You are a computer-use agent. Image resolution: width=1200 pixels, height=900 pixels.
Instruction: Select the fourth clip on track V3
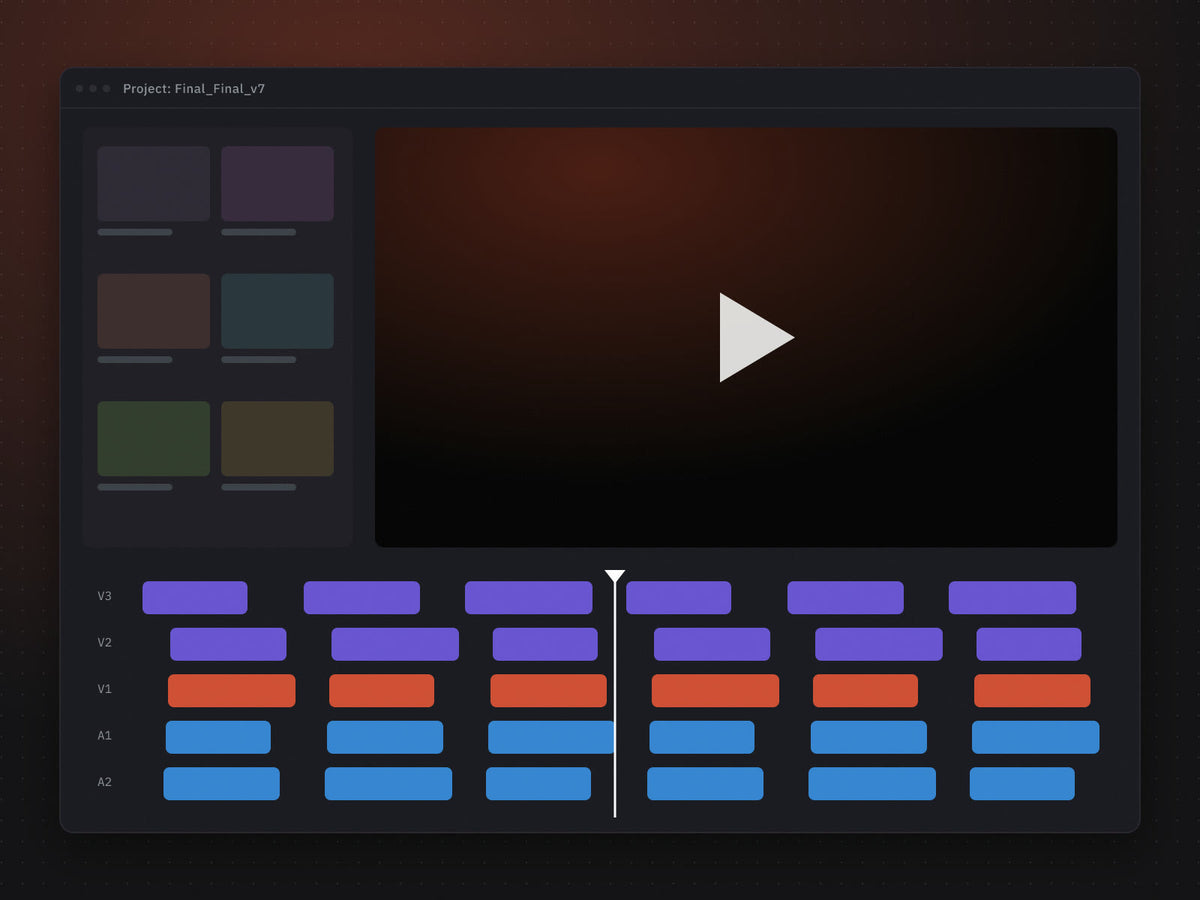[x=678, y=598]
